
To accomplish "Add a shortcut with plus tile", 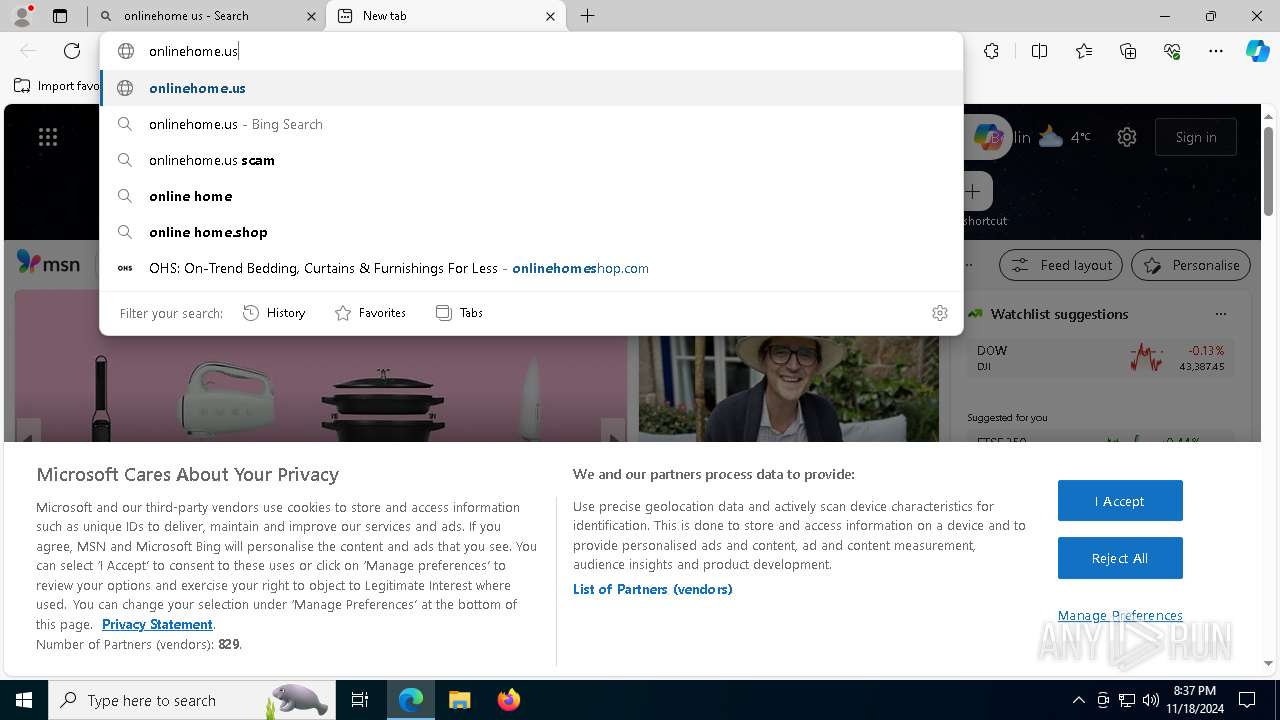I will pos(972,191).
